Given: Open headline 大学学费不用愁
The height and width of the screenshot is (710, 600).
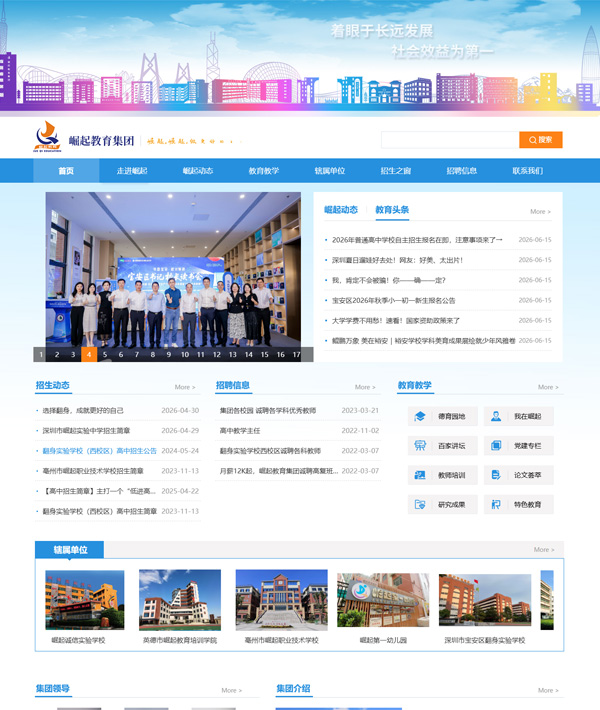Looking at the screenshot, I should pyautogui.click(x=396, y=321).
